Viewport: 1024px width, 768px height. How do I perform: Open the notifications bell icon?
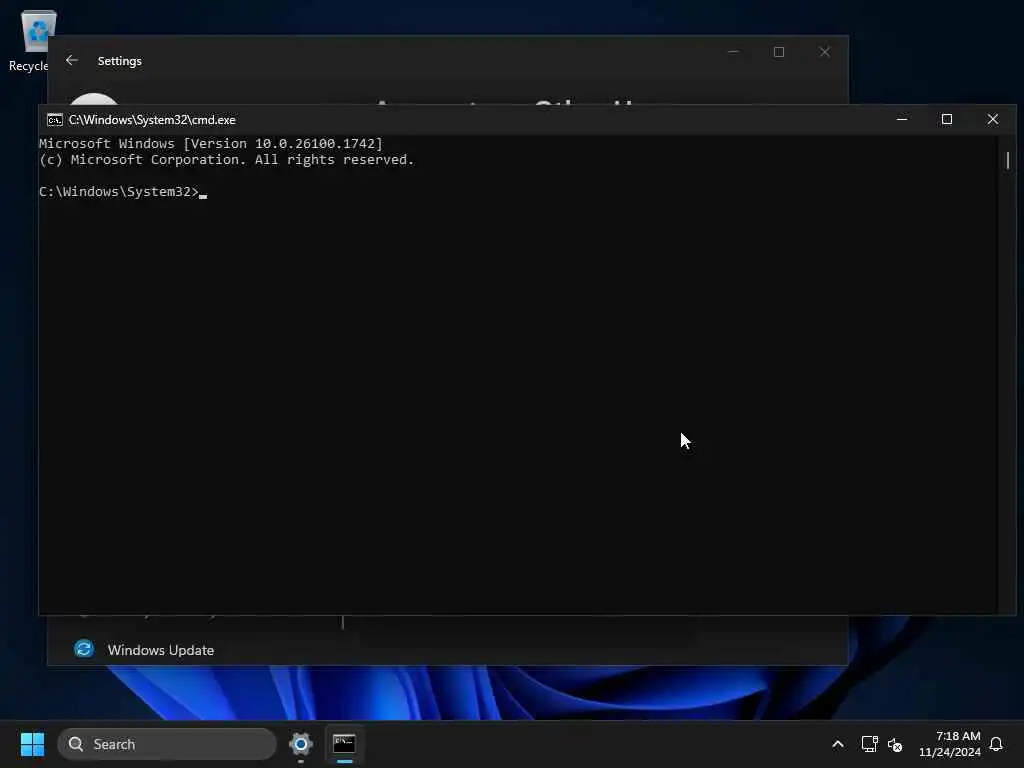[996, 744]
